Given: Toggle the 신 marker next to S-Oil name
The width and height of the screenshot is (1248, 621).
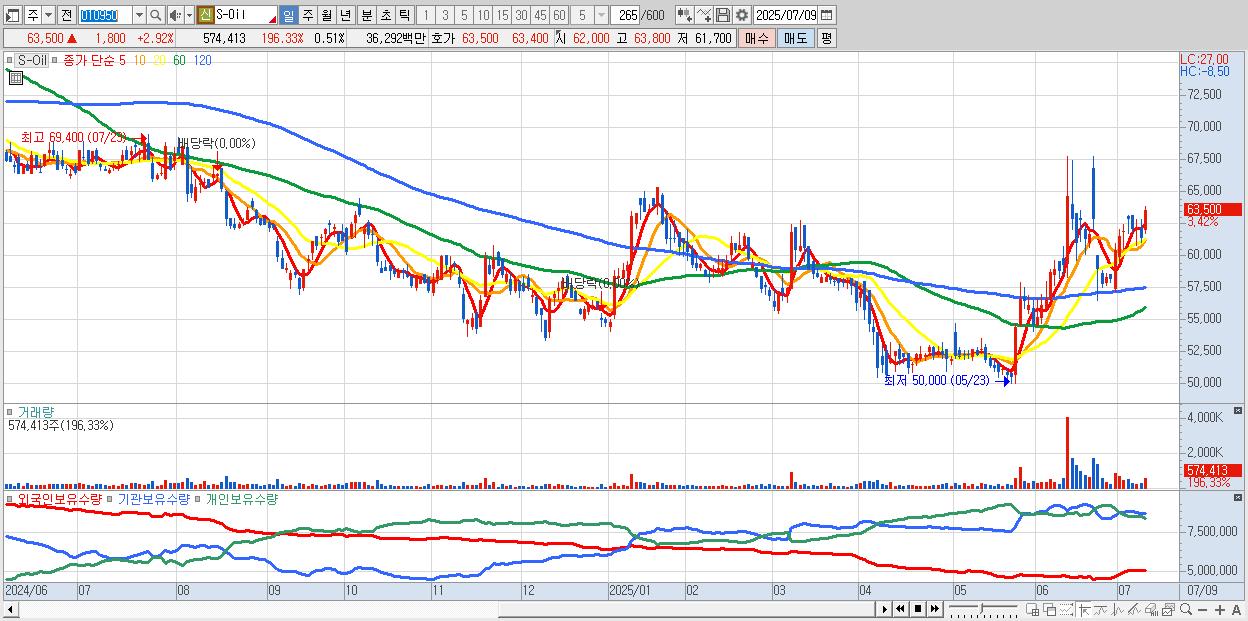Looking at the screenshot, I should pyautogui.click(x=205, y=15).
